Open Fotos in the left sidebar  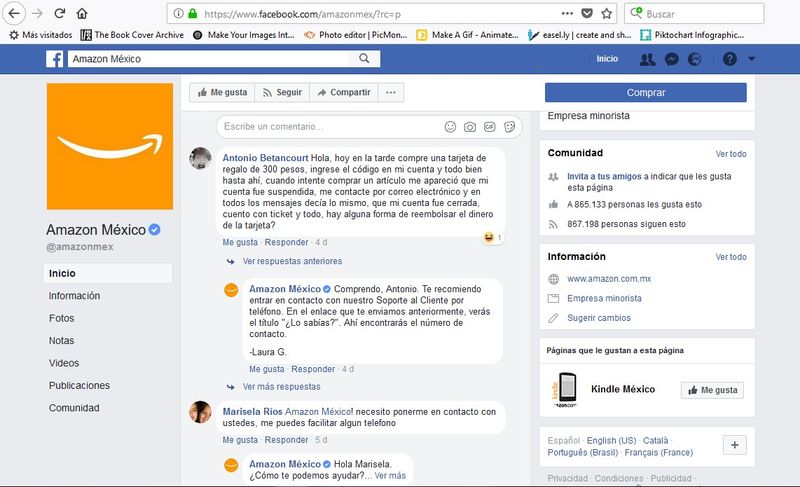click(x=62, y=318)
